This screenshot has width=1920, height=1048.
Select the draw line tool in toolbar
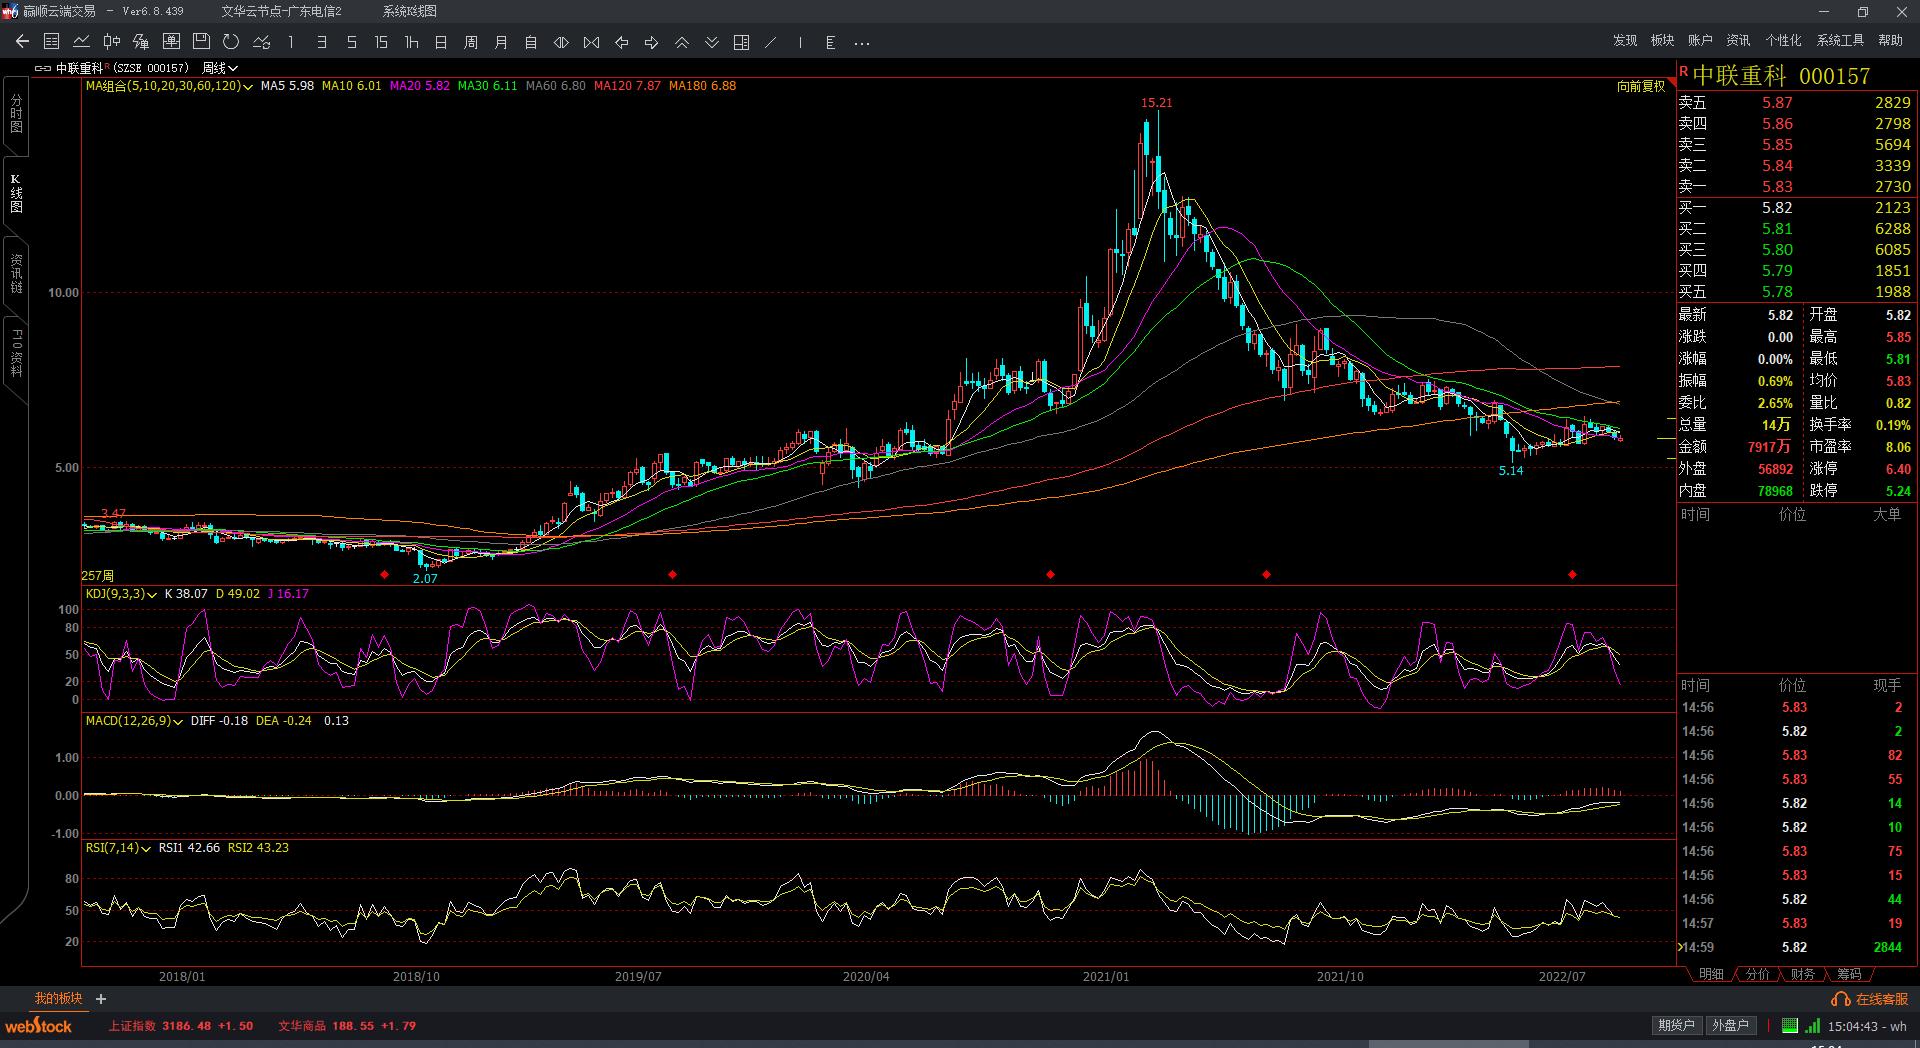[x=770, y=42]
